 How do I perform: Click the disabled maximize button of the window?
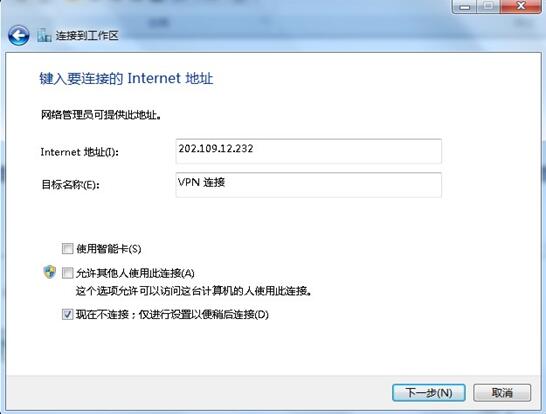(x=489, y=6)
